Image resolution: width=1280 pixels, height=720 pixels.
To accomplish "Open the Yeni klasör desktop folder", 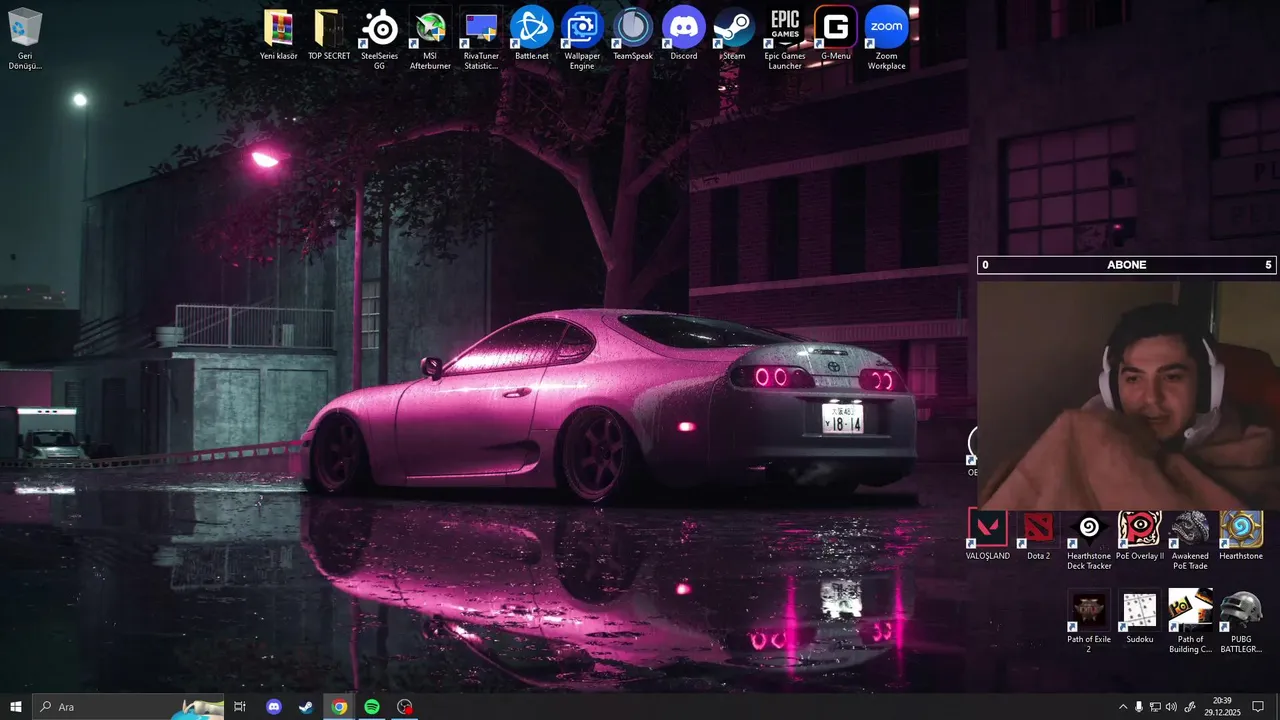I will 279,34.
